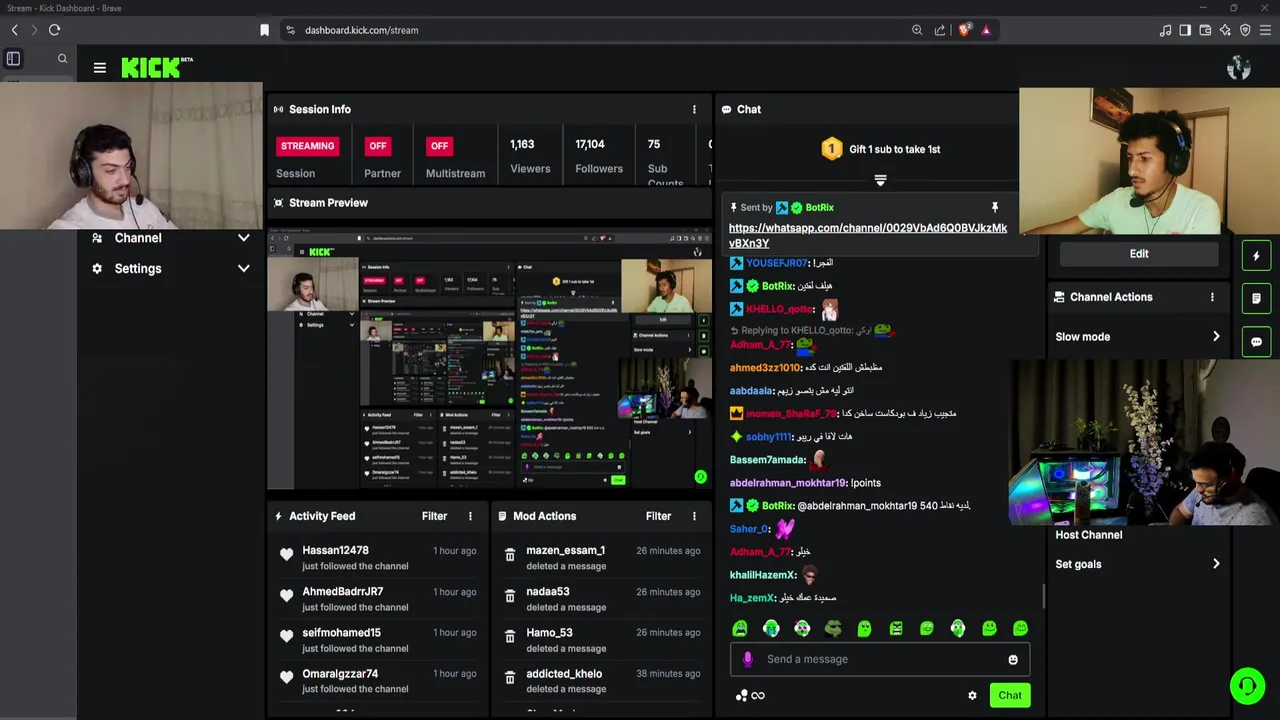Click the search tabs magnifier

(x=62, y=59)
